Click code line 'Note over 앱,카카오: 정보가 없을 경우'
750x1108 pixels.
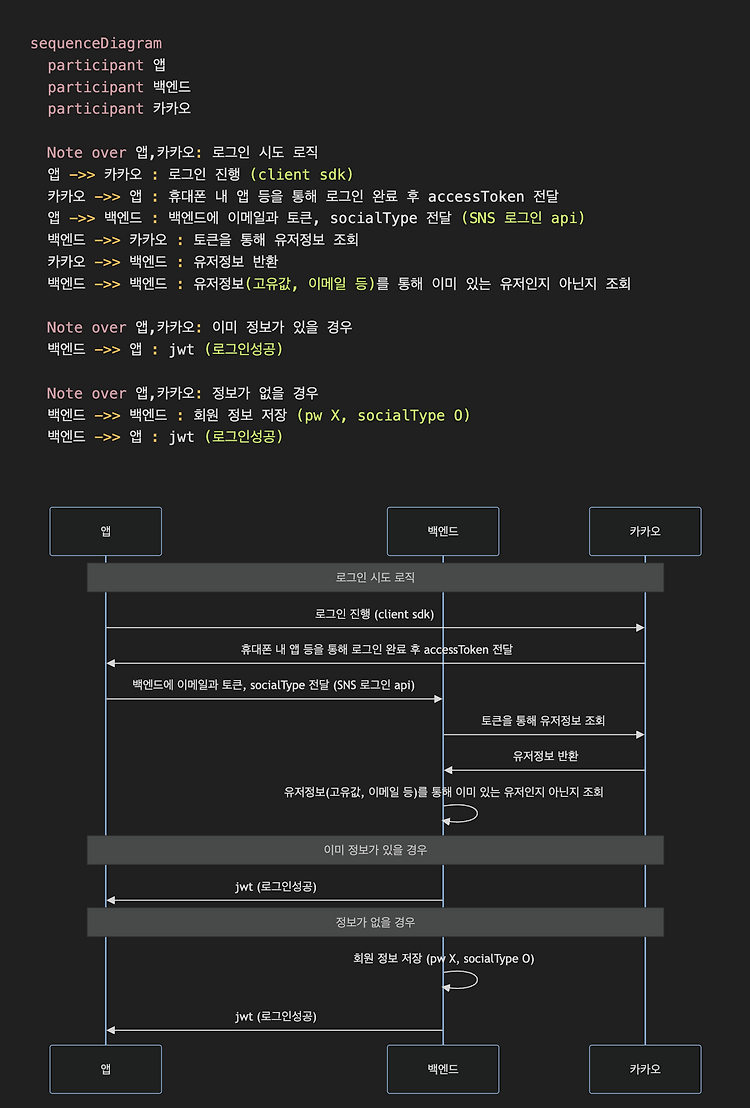(x=182, y=393)
